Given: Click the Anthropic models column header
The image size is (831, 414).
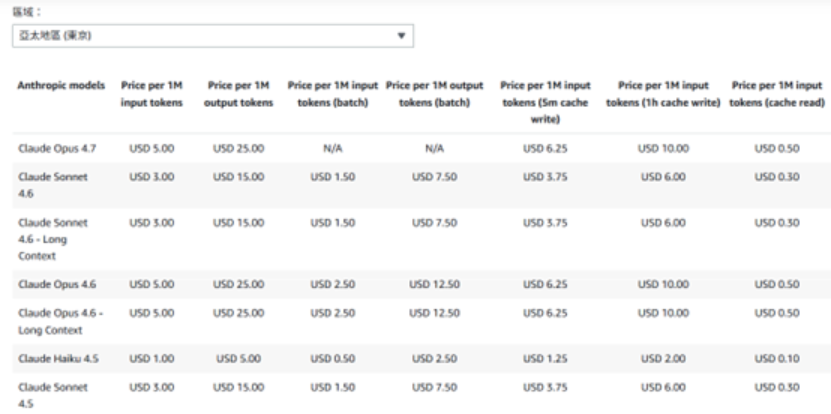Looking at the screenshot, I should [61, 85].
